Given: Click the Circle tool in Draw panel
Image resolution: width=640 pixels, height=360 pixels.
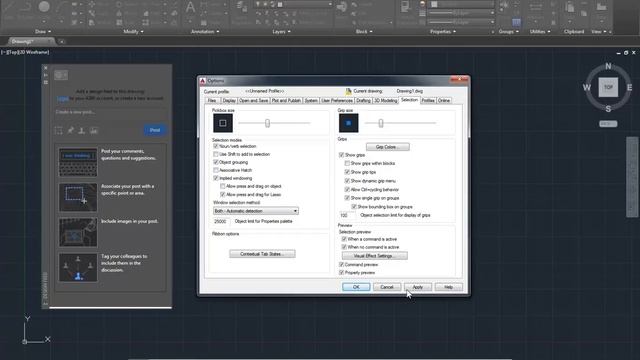Looking at the screenshot, I should (44, 7).
